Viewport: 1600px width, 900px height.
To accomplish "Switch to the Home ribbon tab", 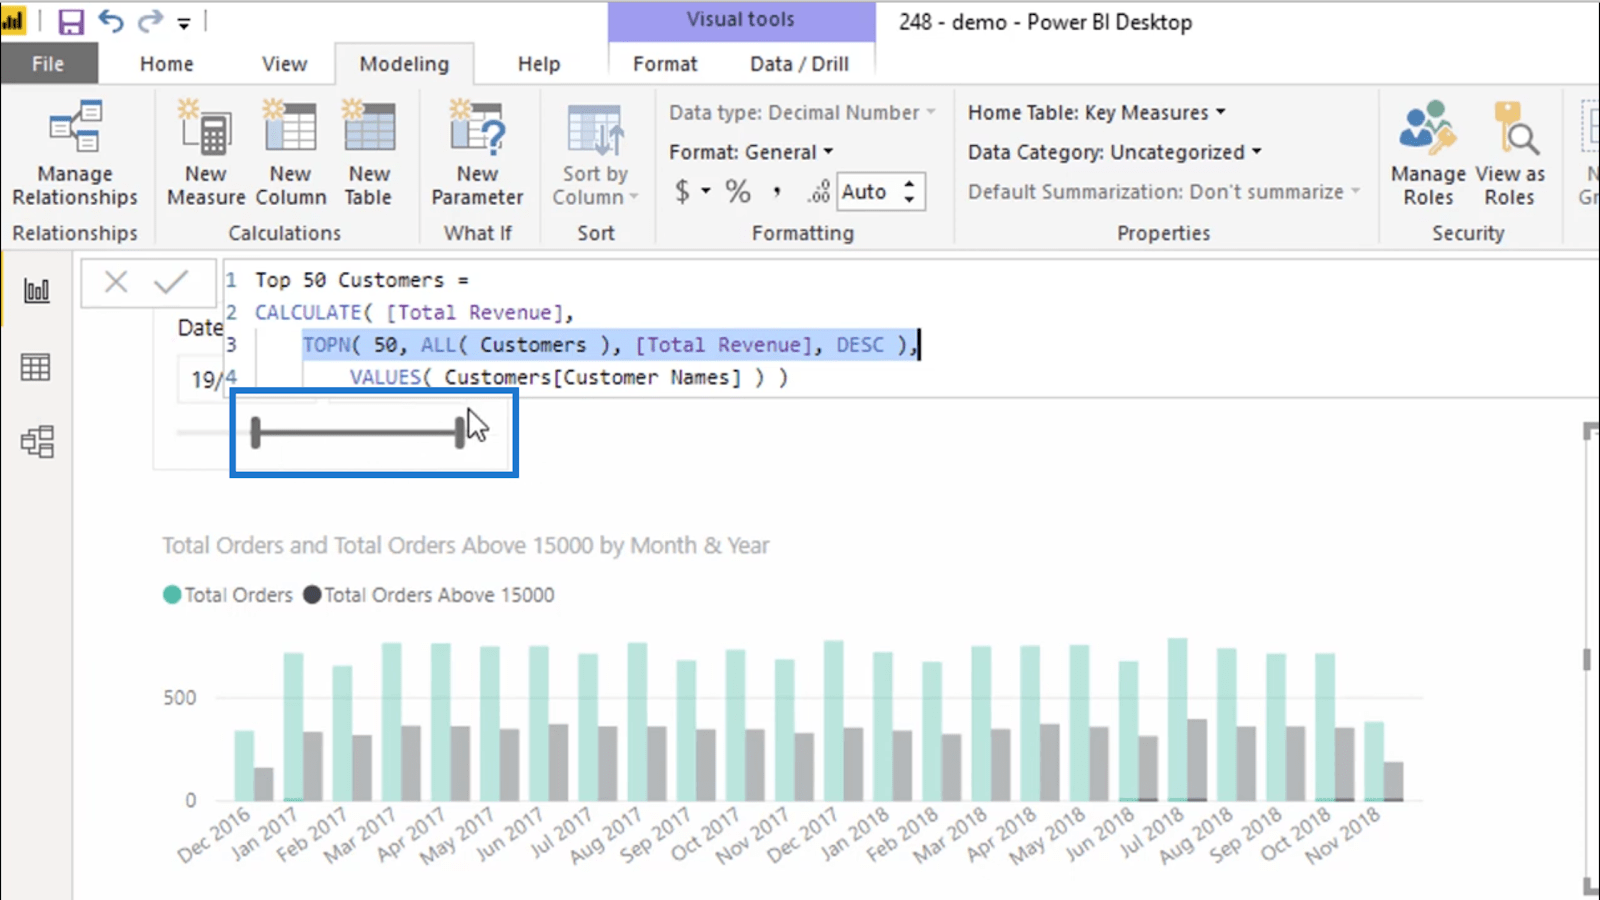I will 166,64.
